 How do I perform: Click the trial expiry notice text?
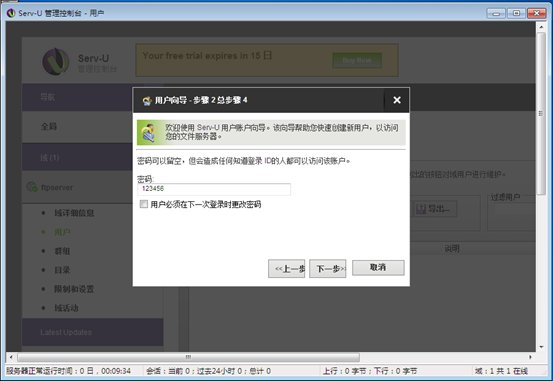point(207,56)
